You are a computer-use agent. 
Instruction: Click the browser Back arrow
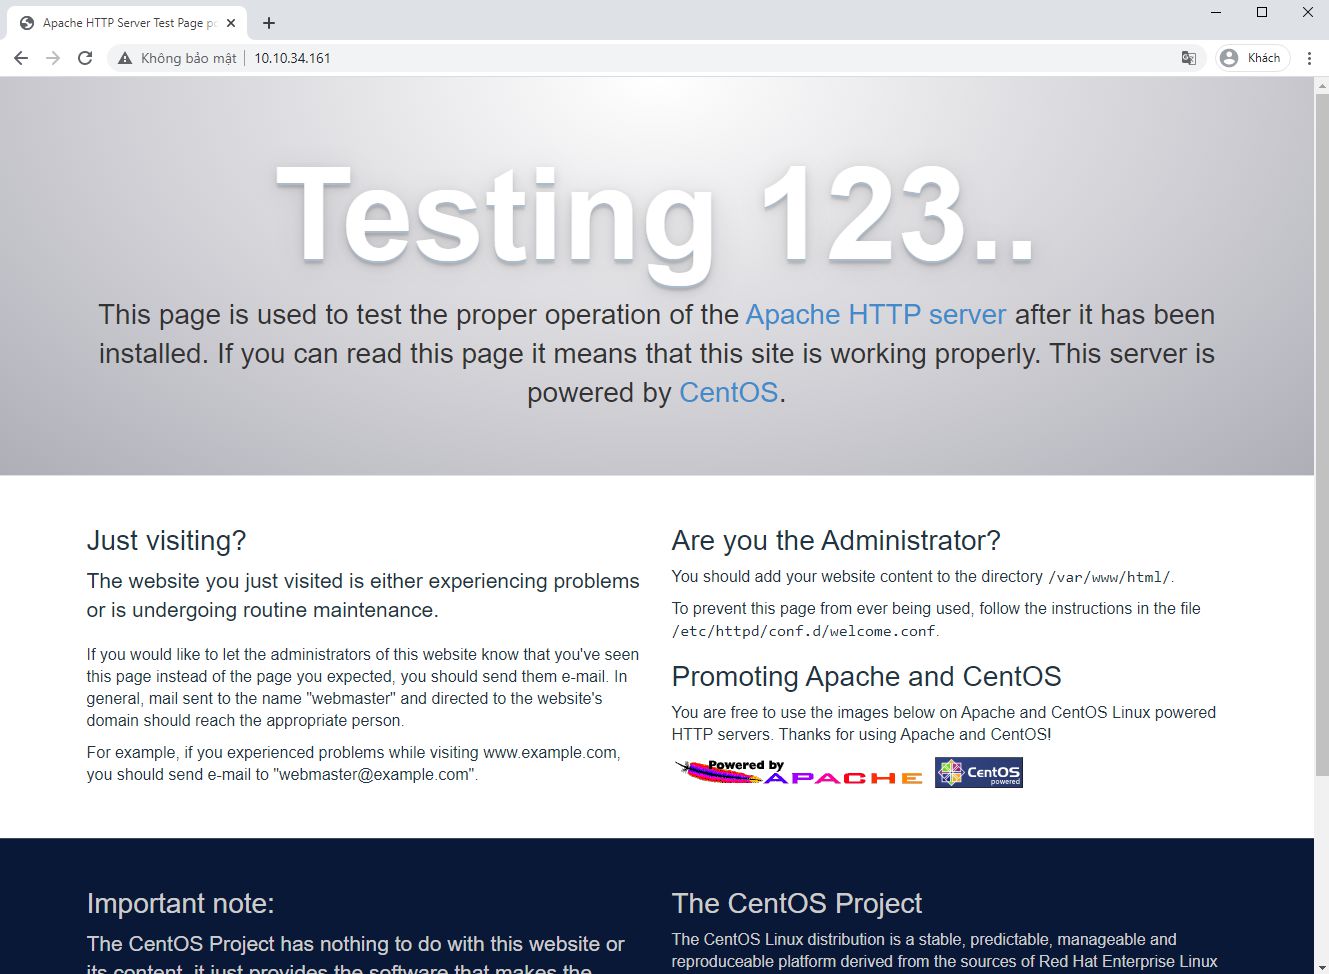click(x=21, y=58)
